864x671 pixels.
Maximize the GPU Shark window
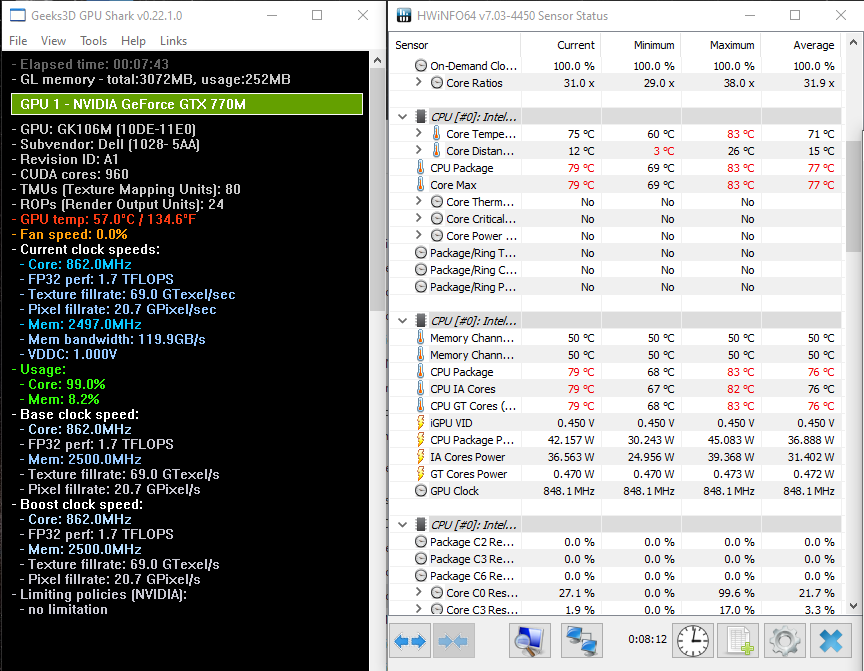pos(317,15)
